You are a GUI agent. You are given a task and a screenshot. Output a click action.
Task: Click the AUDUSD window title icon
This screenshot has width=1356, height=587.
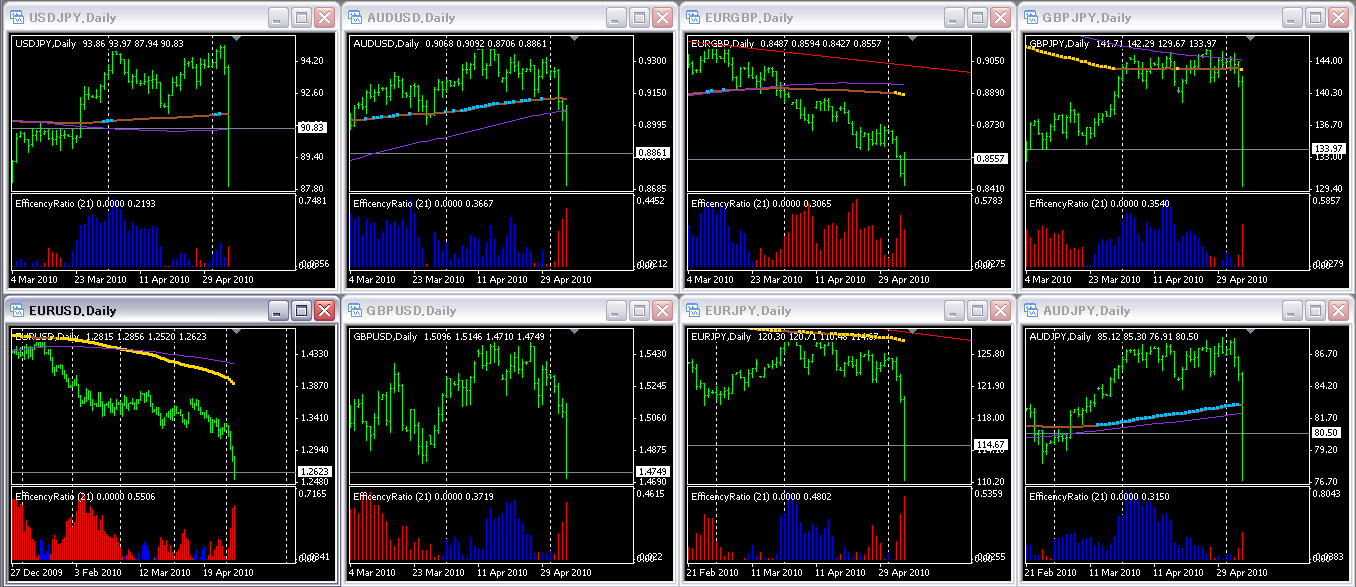click(355, 18)
